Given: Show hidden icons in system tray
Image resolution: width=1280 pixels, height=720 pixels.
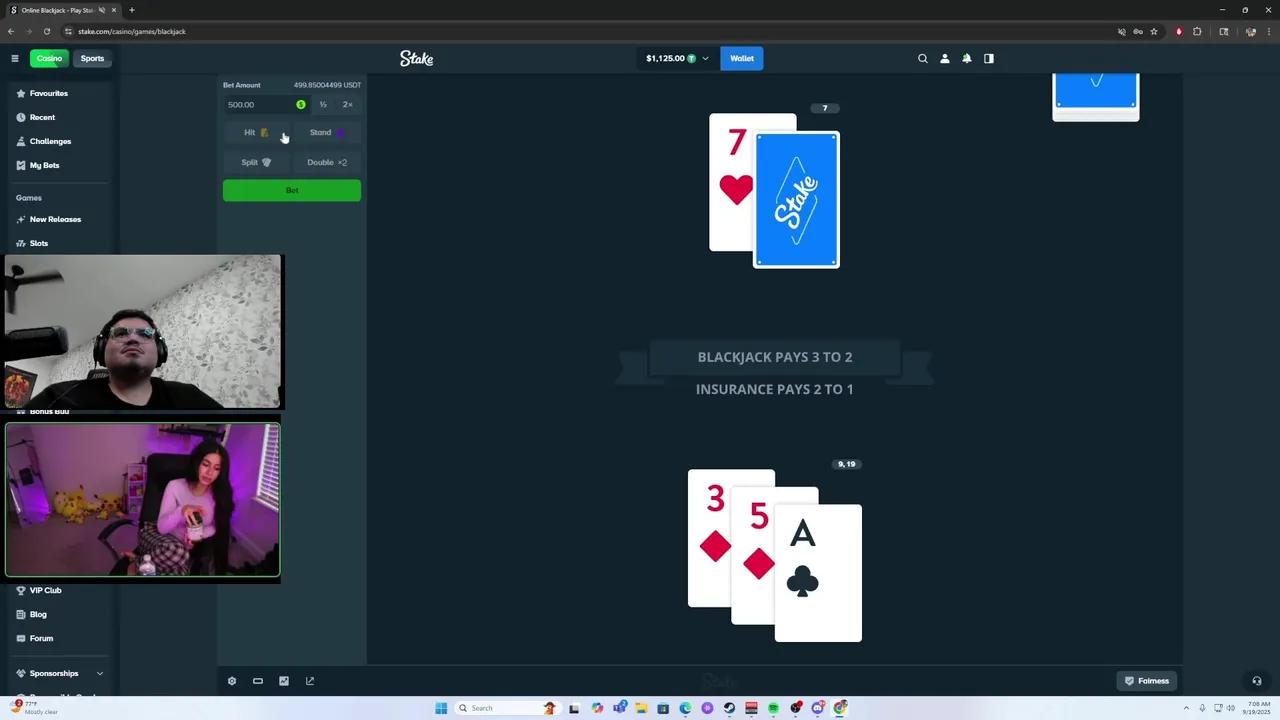Looking at the screenshot, I should tap(1185, 708).
